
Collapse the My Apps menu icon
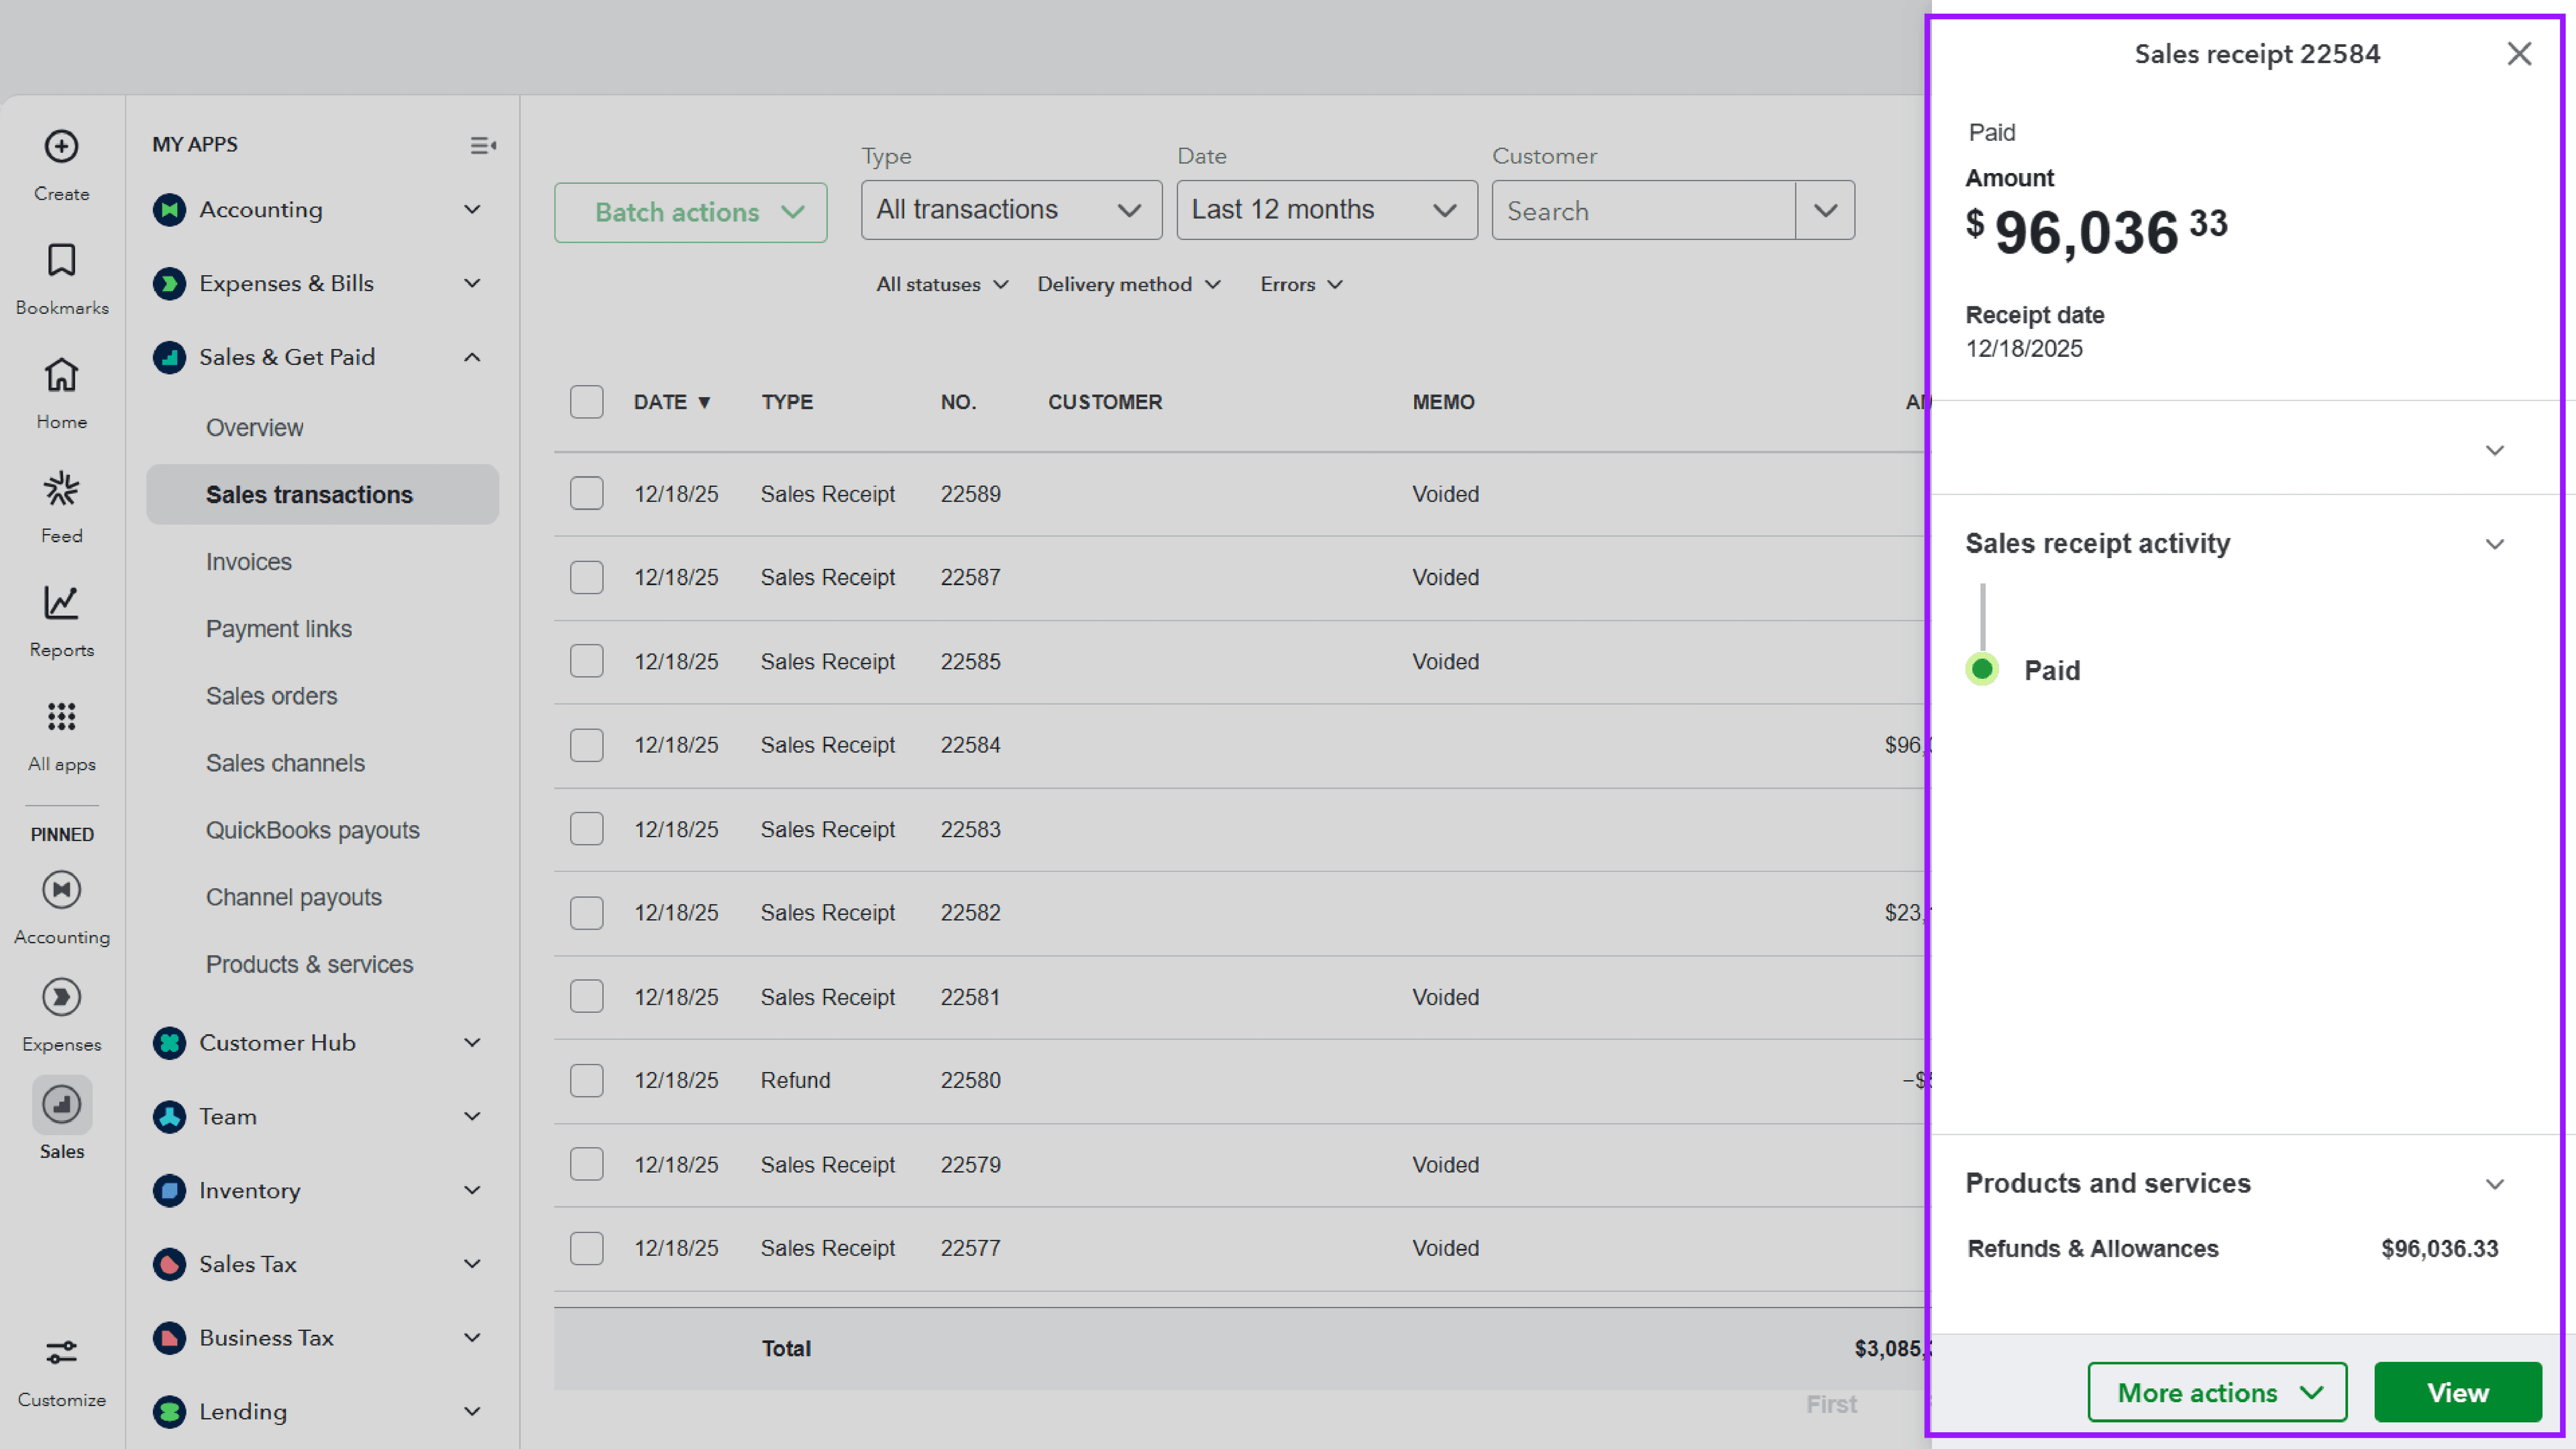coord(483,146)
